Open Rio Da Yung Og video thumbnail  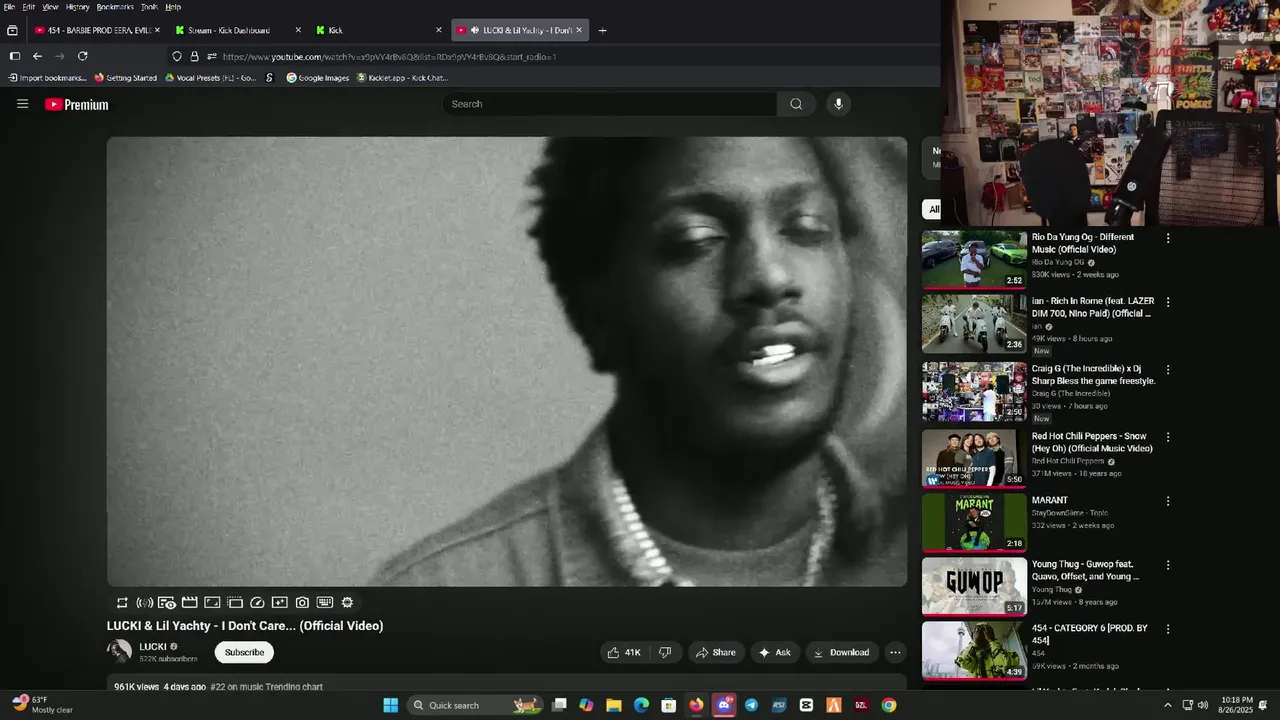point(974,260)
